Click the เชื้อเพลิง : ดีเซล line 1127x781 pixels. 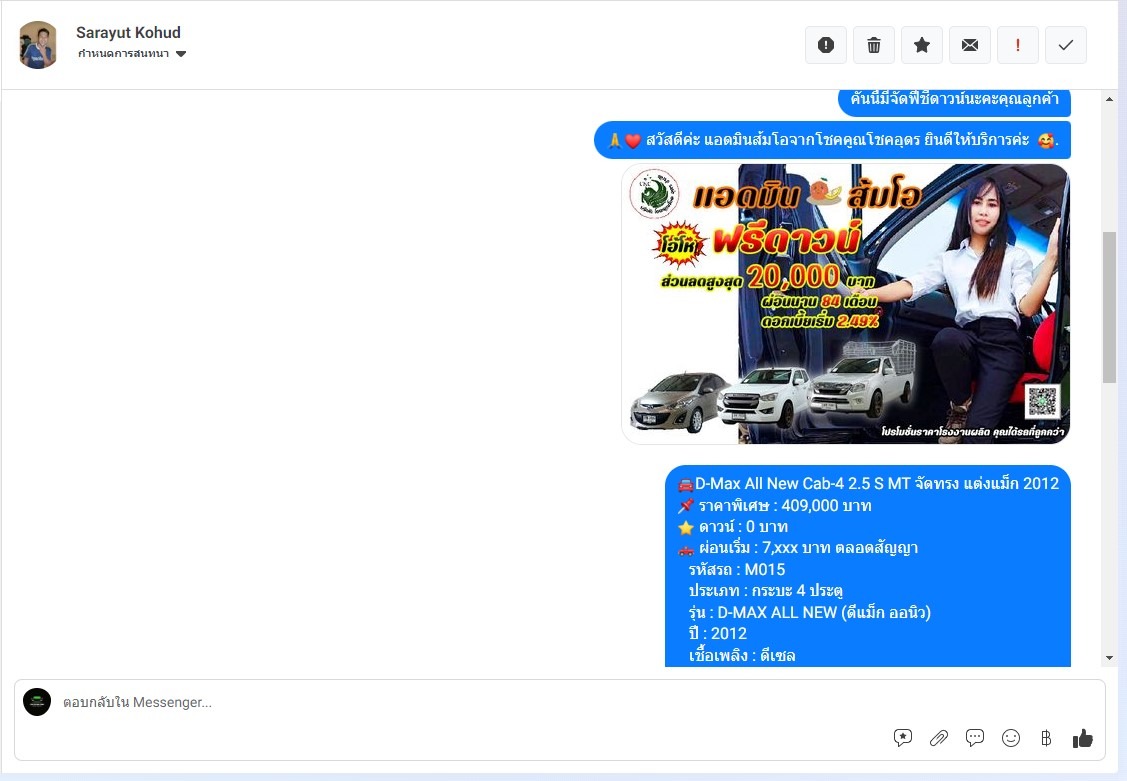742,655
